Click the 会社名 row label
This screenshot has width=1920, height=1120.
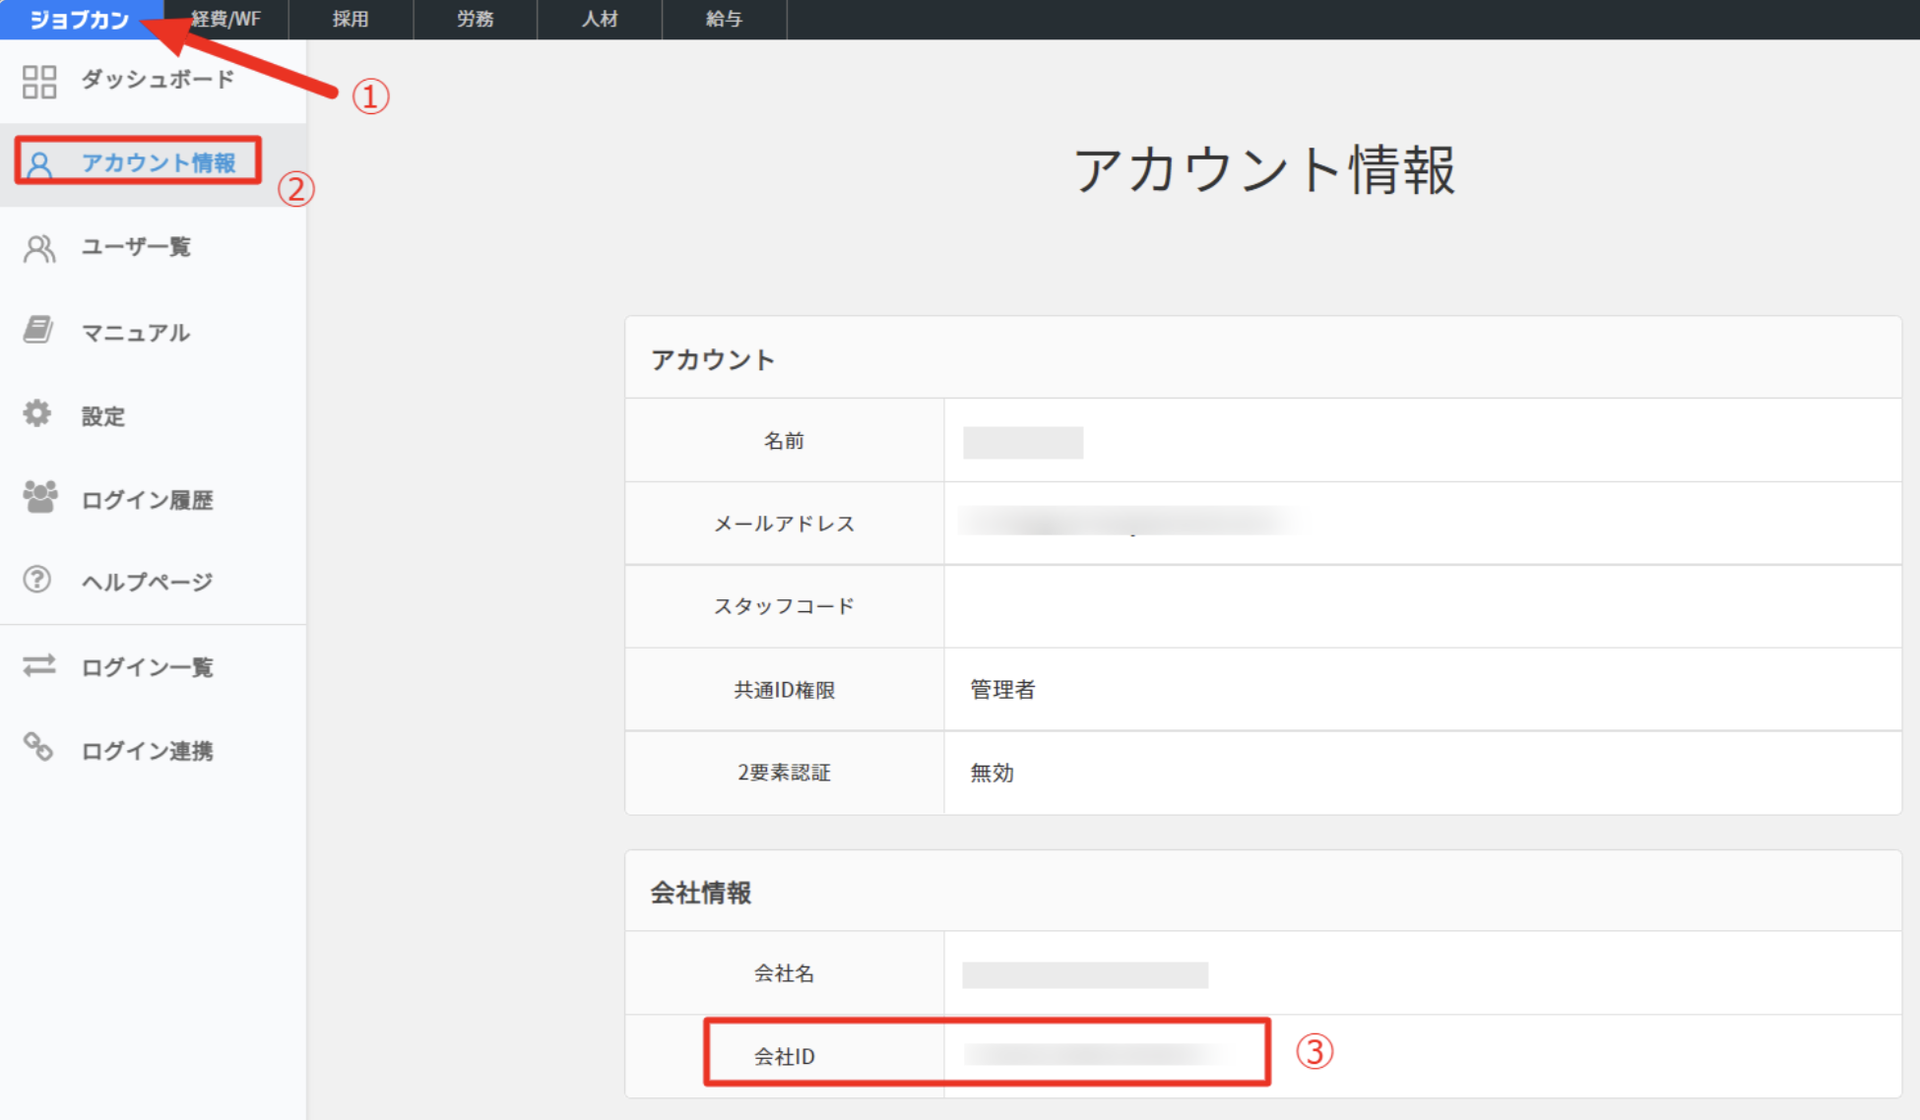[x=784, y=973]
